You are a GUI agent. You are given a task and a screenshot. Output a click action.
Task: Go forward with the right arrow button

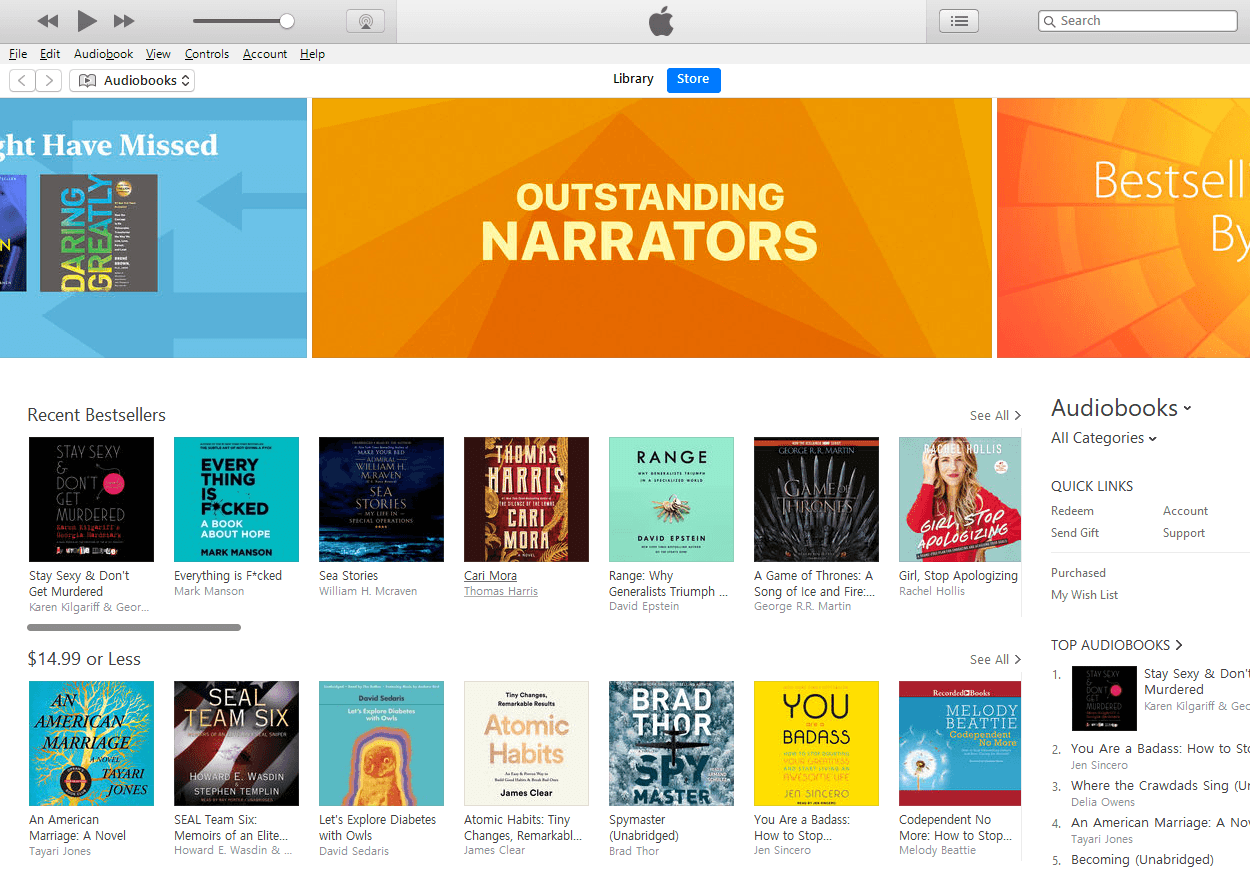pyautogui.click(x=49, y=81)
